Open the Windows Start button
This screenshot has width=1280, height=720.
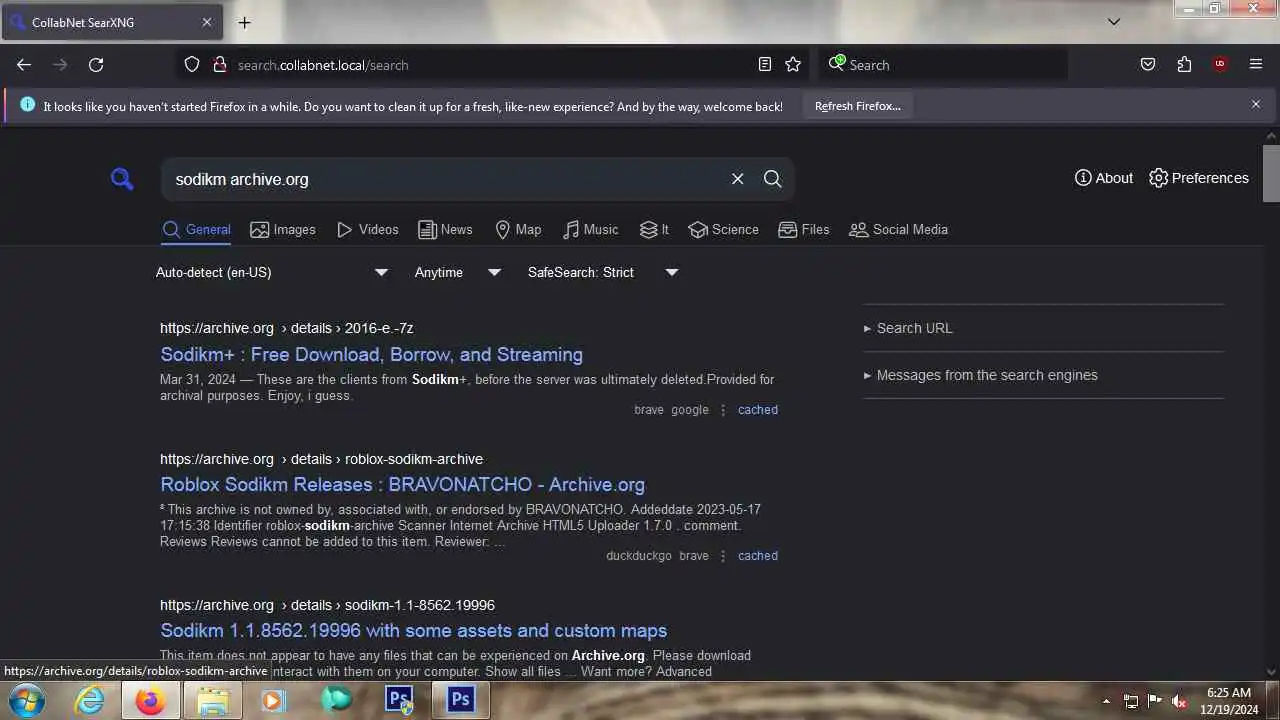point(26,700)
